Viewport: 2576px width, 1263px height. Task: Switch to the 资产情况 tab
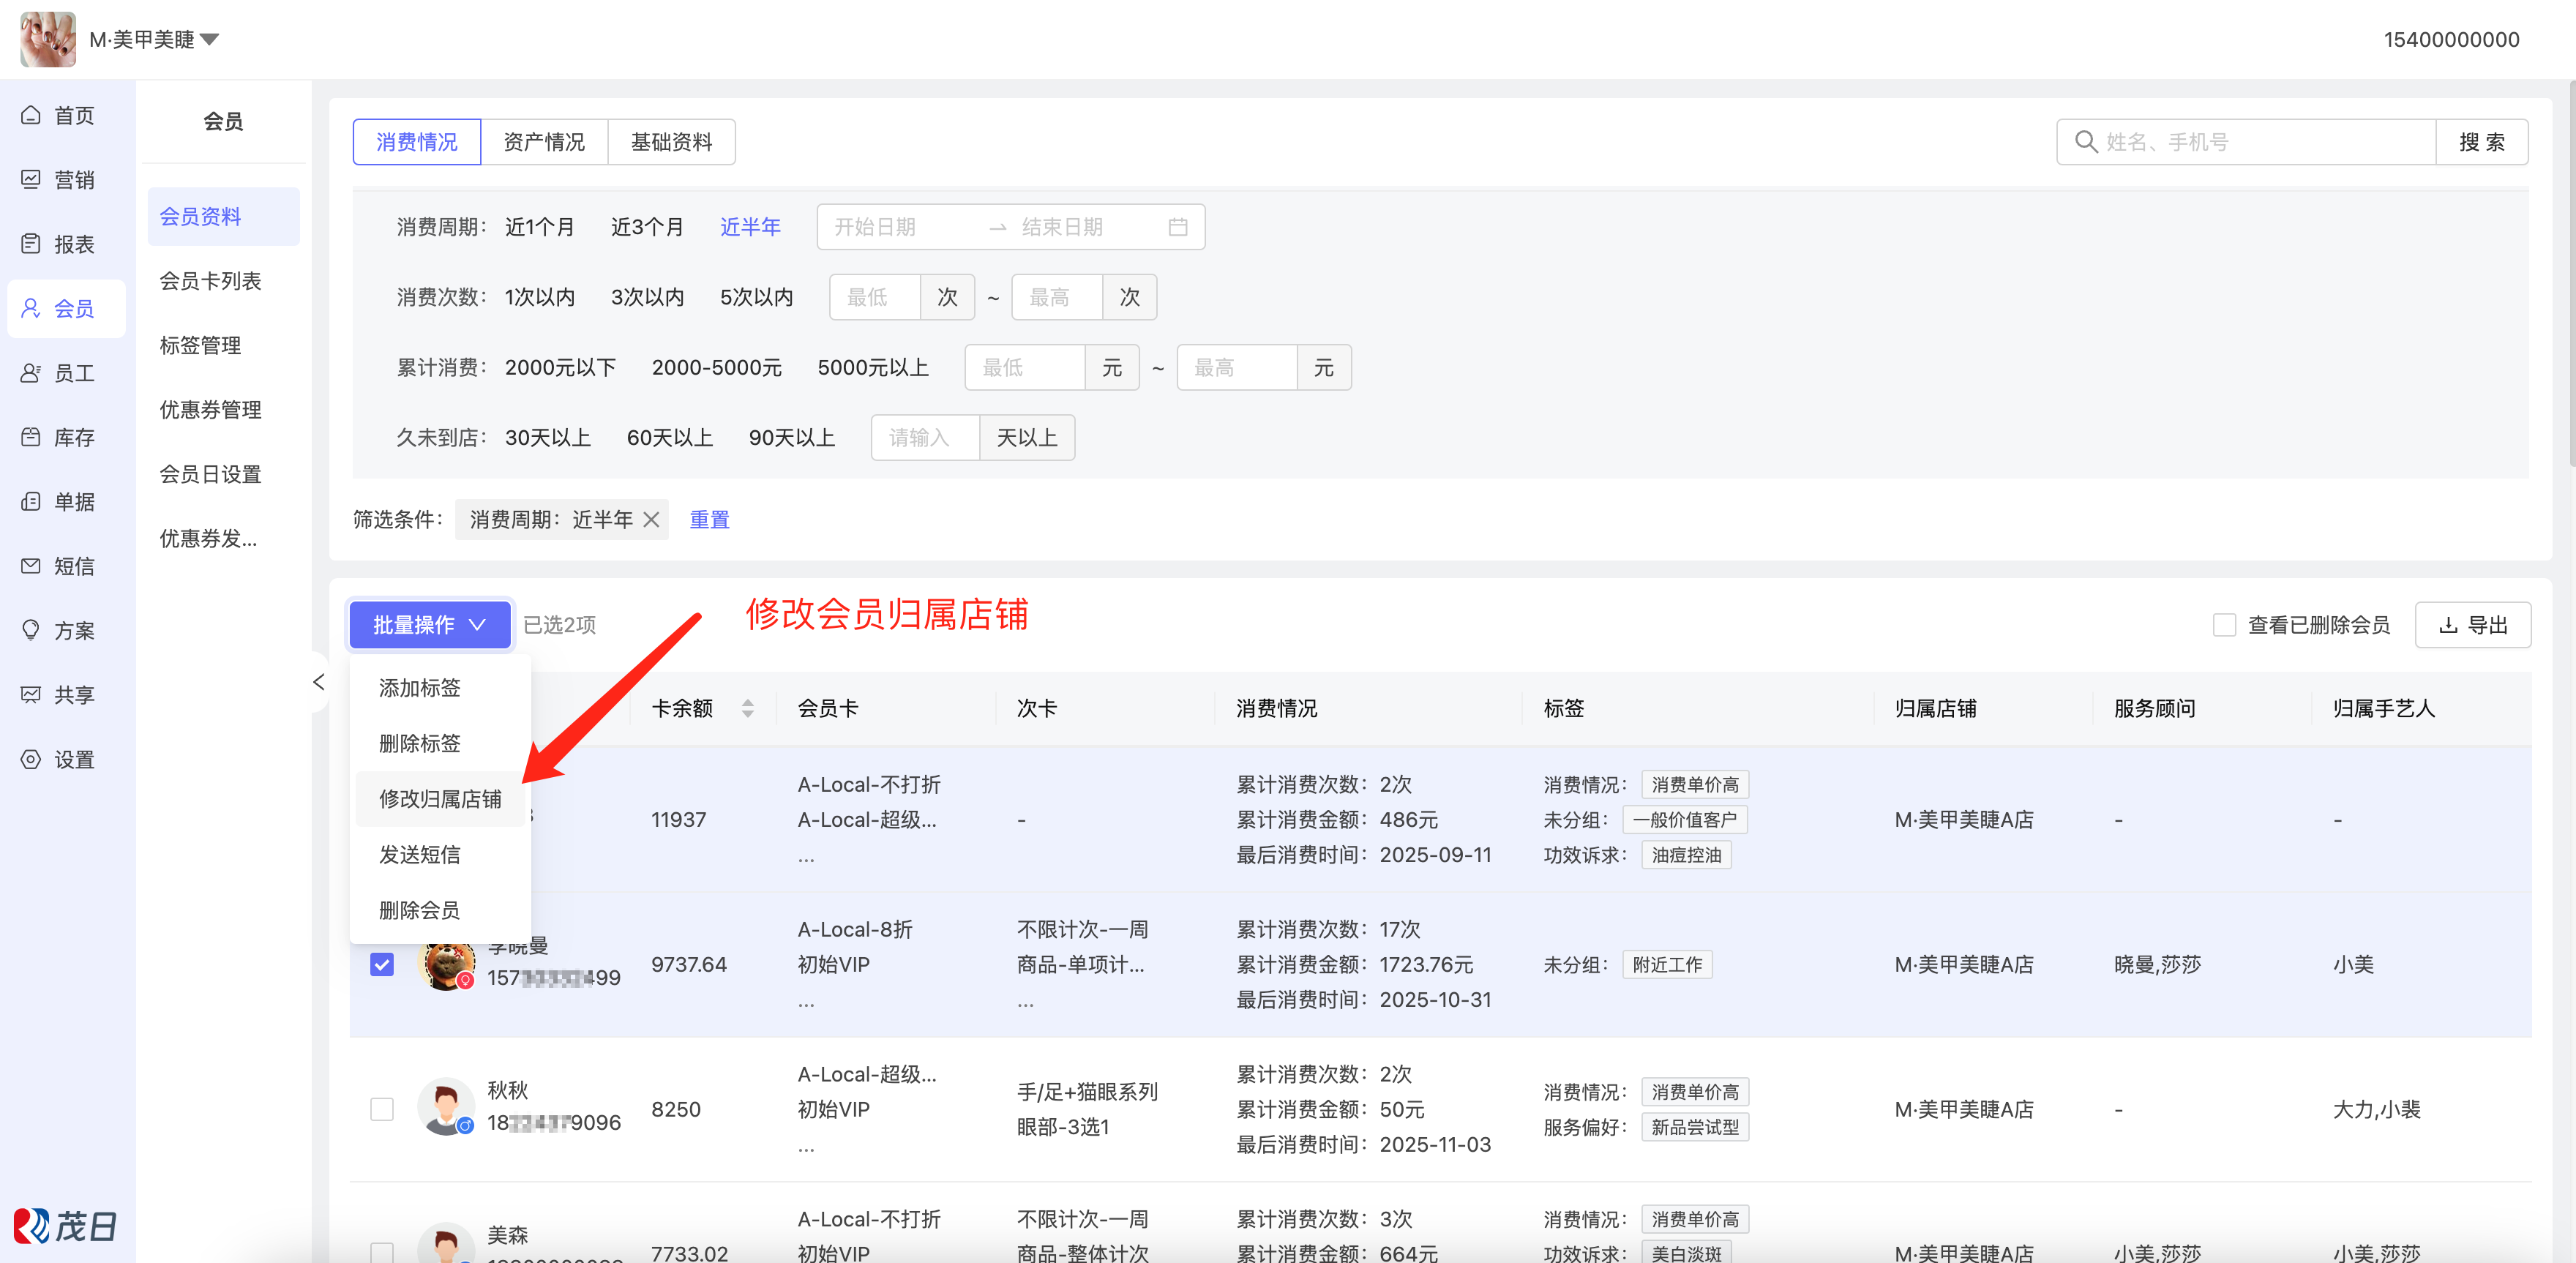click(544, 142)
